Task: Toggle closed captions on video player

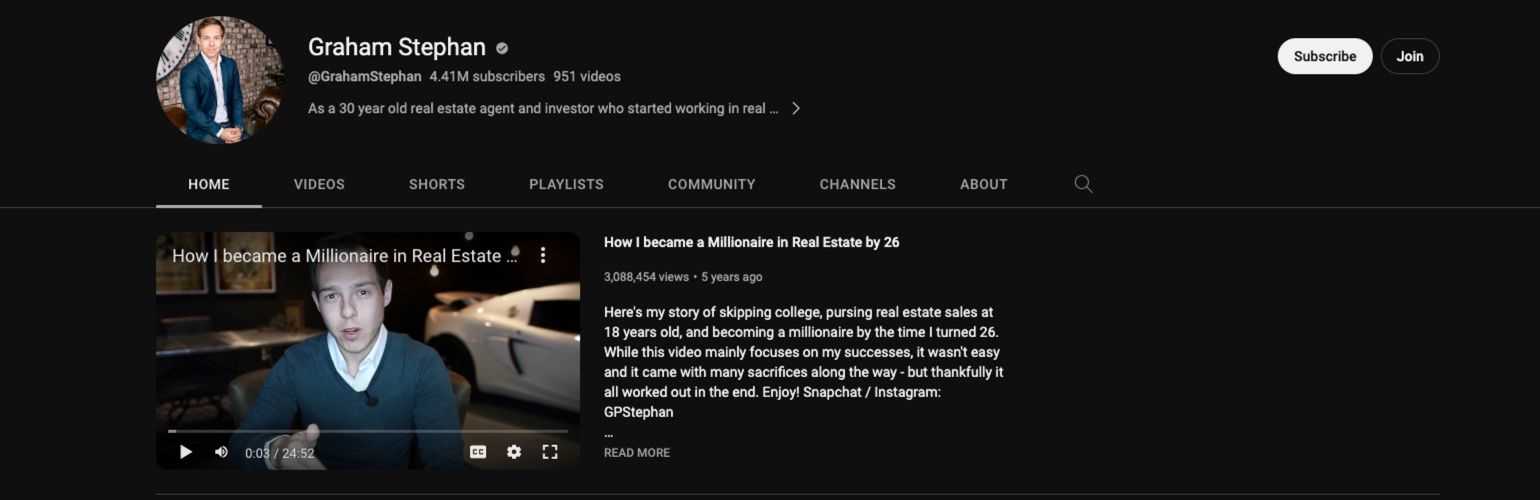Action: pyautogui.click(x=478, y=452)
